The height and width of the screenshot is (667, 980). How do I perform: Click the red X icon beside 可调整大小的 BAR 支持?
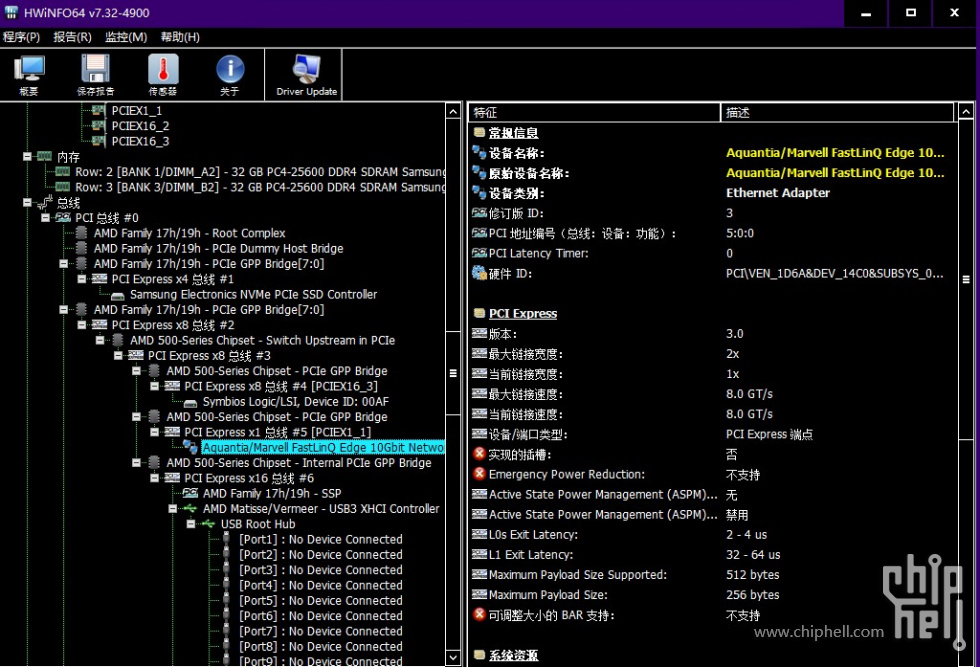pos(479,614)
